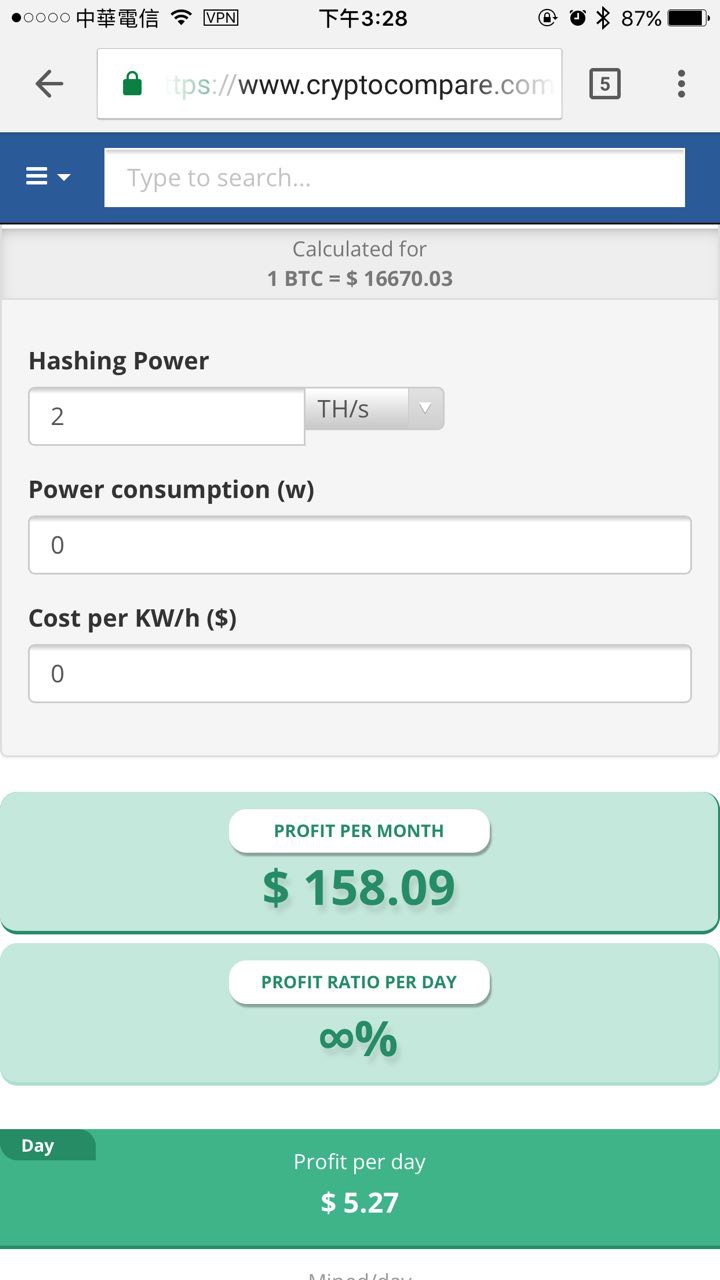Expand the TH/s hashing unit dropdown
The height and width of the screenshot is (1280, 720).
click(x=374, y=409)
